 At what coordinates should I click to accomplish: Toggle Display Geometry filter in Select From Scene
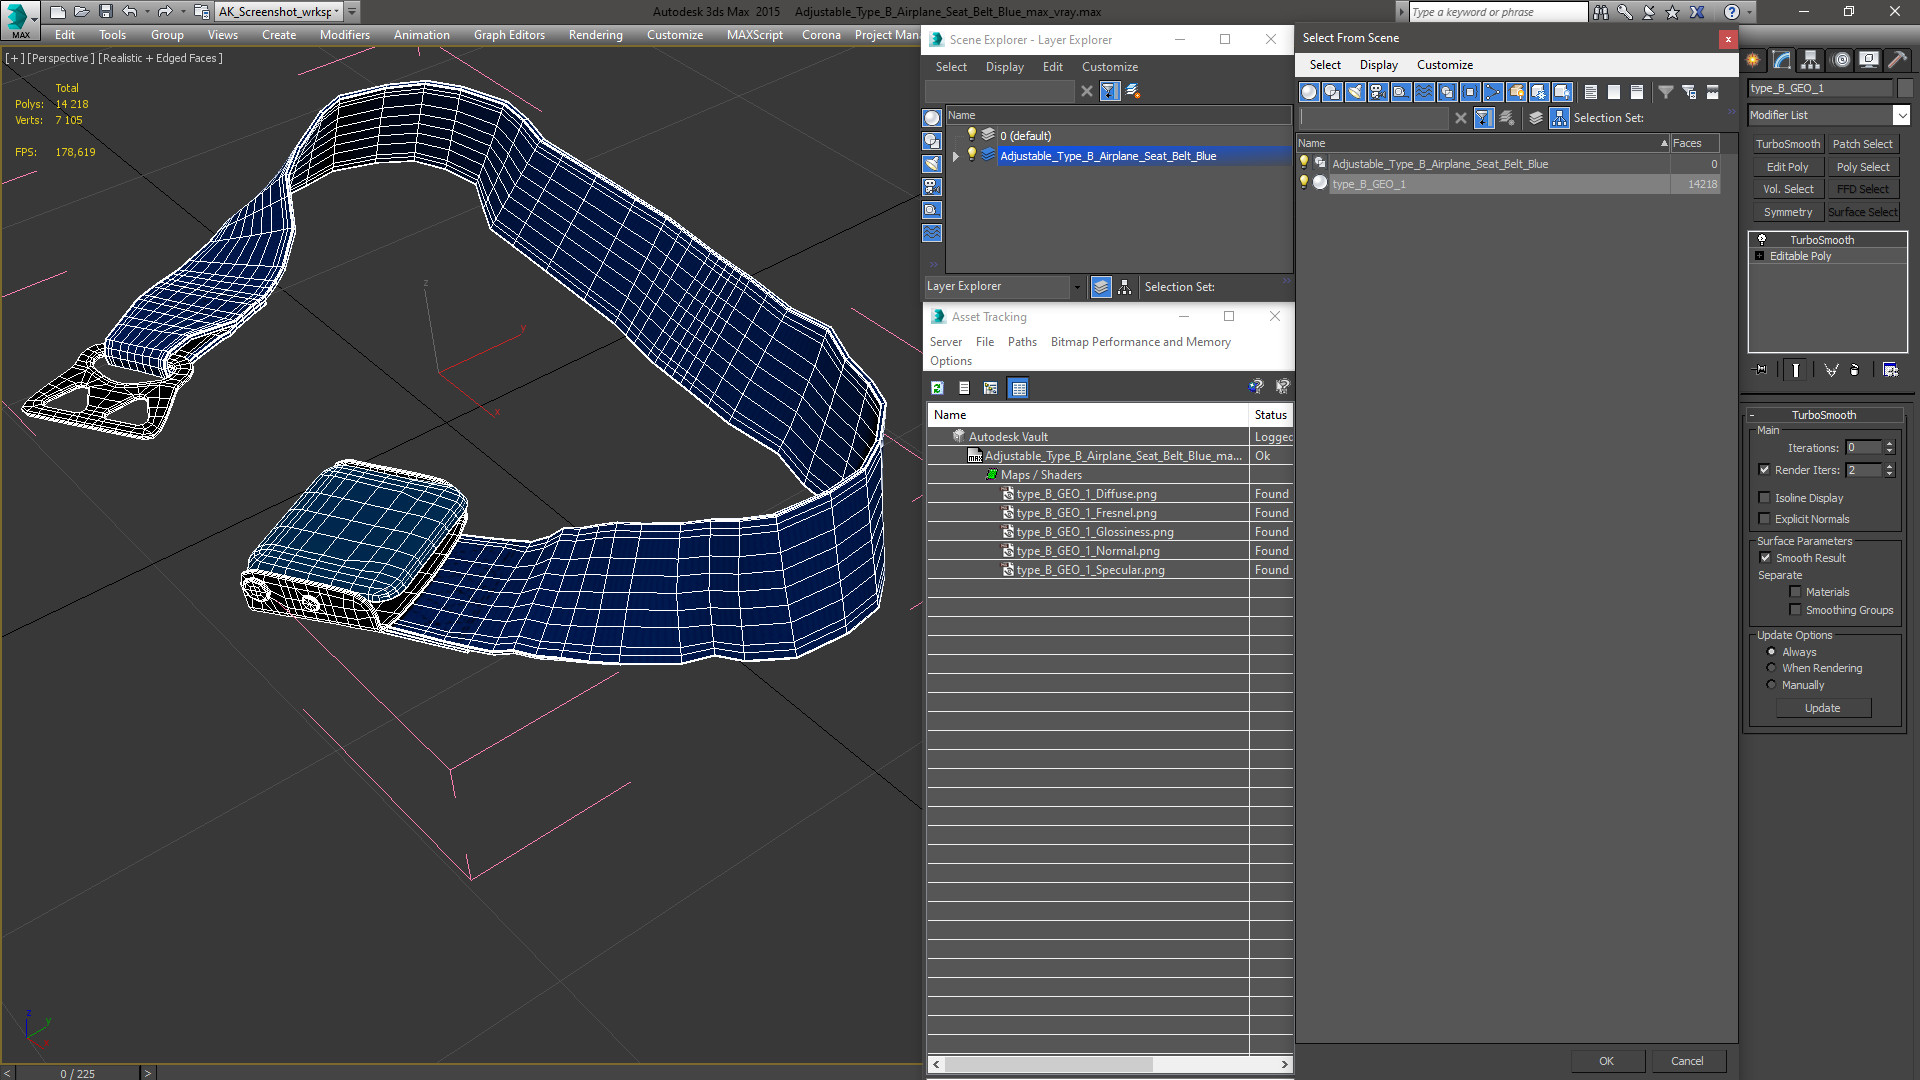click(x=1309, y=92)
